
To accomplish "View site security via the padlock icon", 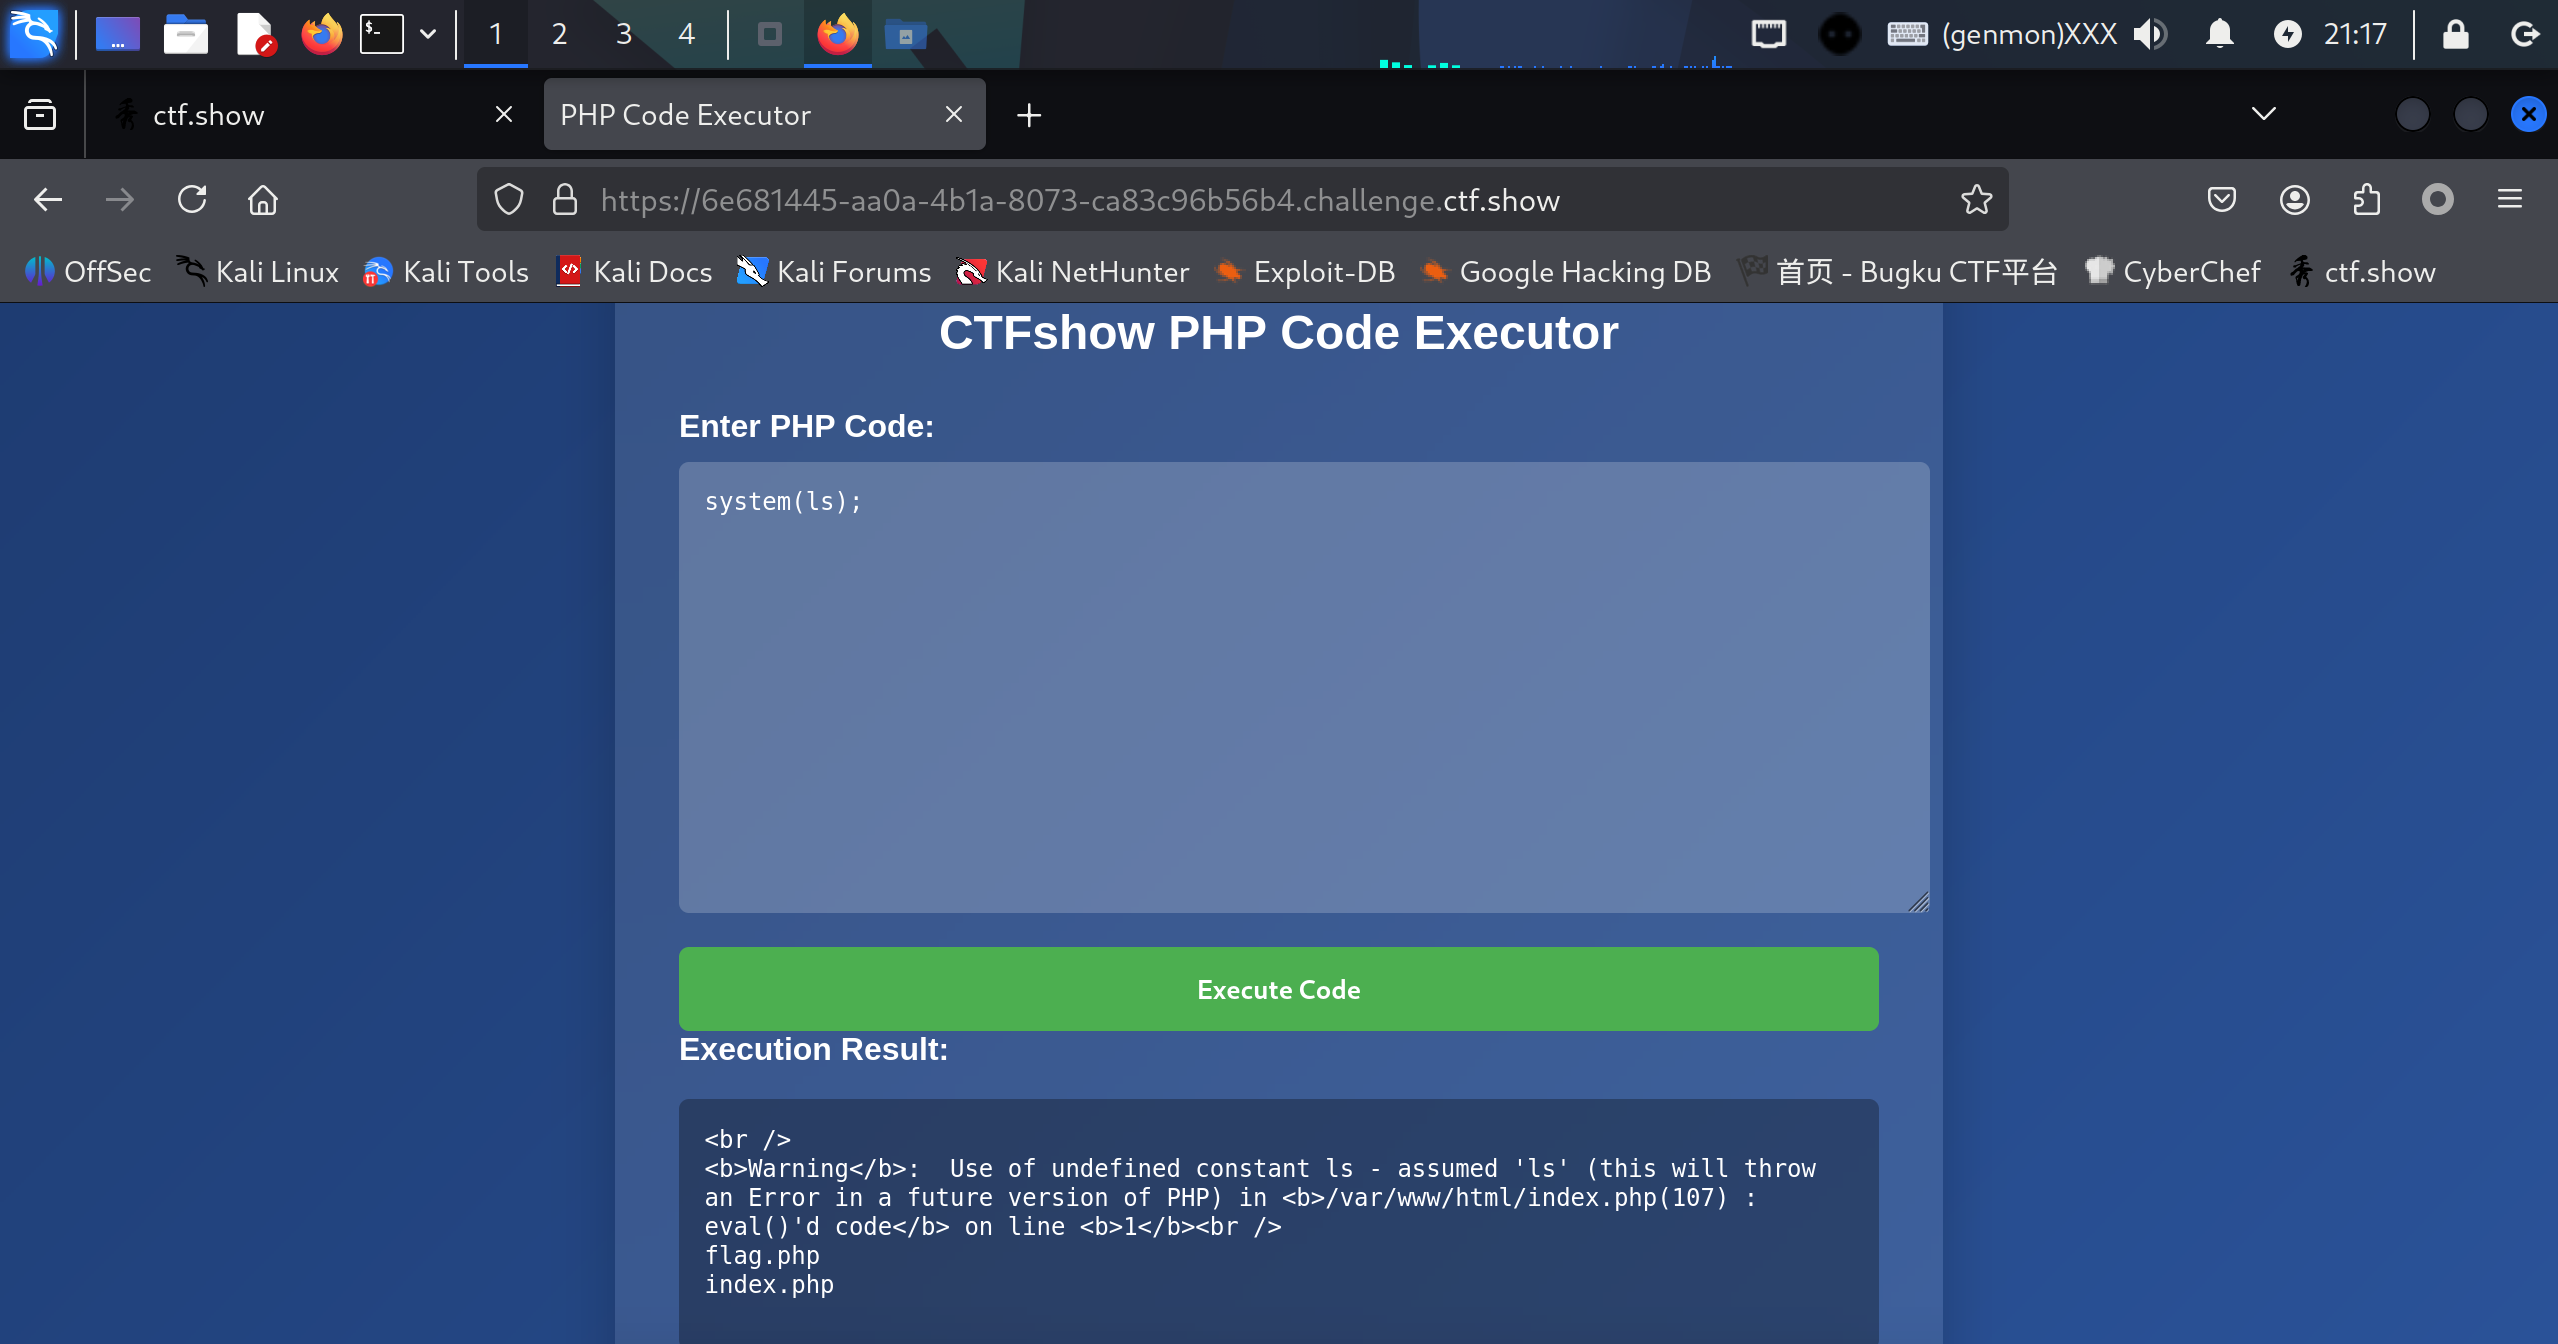I will click(565, 200).
